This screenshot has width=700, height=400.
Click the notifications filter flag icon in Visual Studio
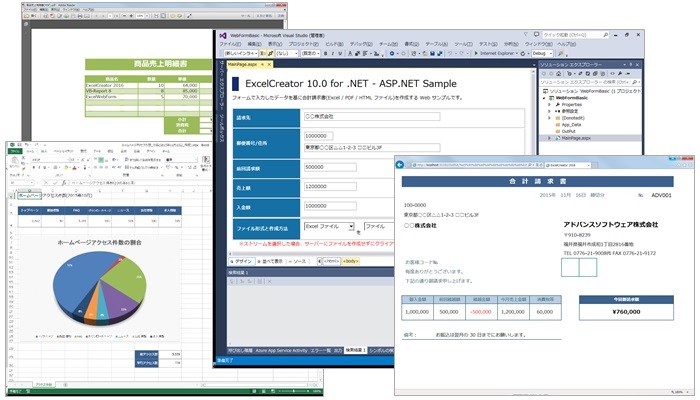pyautogui.click(x=525, y=34)
